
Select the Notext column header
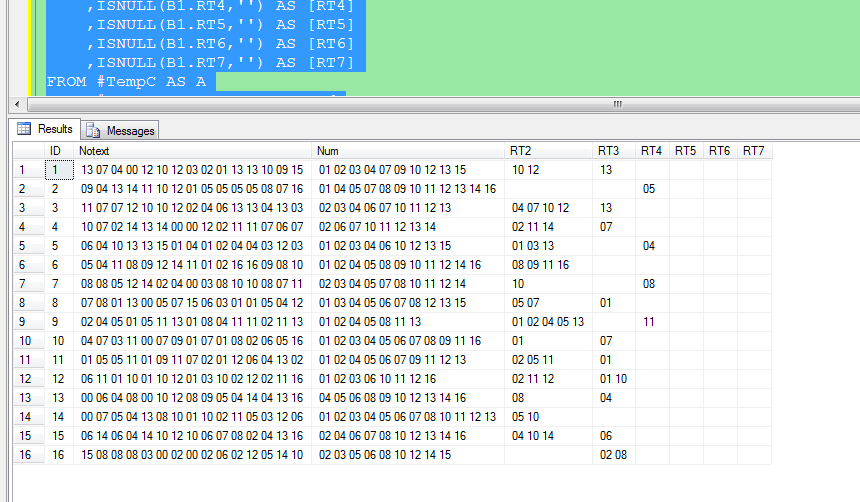click(x=193, y=151)
